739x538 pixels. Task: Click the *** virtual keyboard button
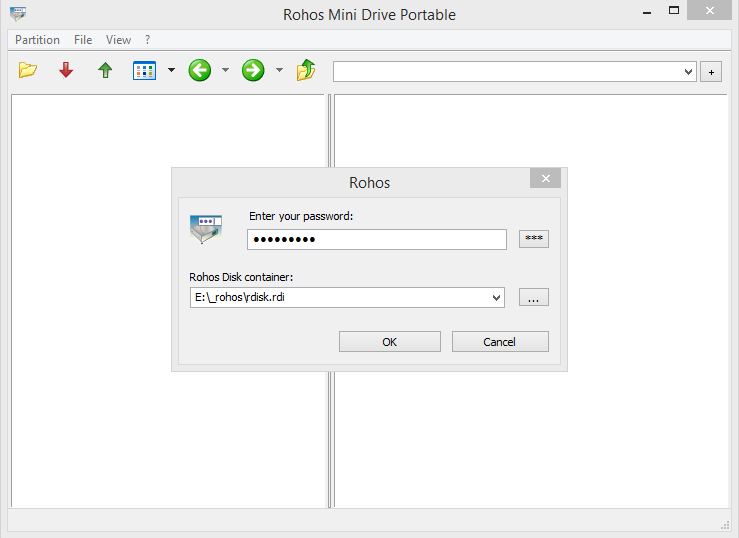coord(534,238)
